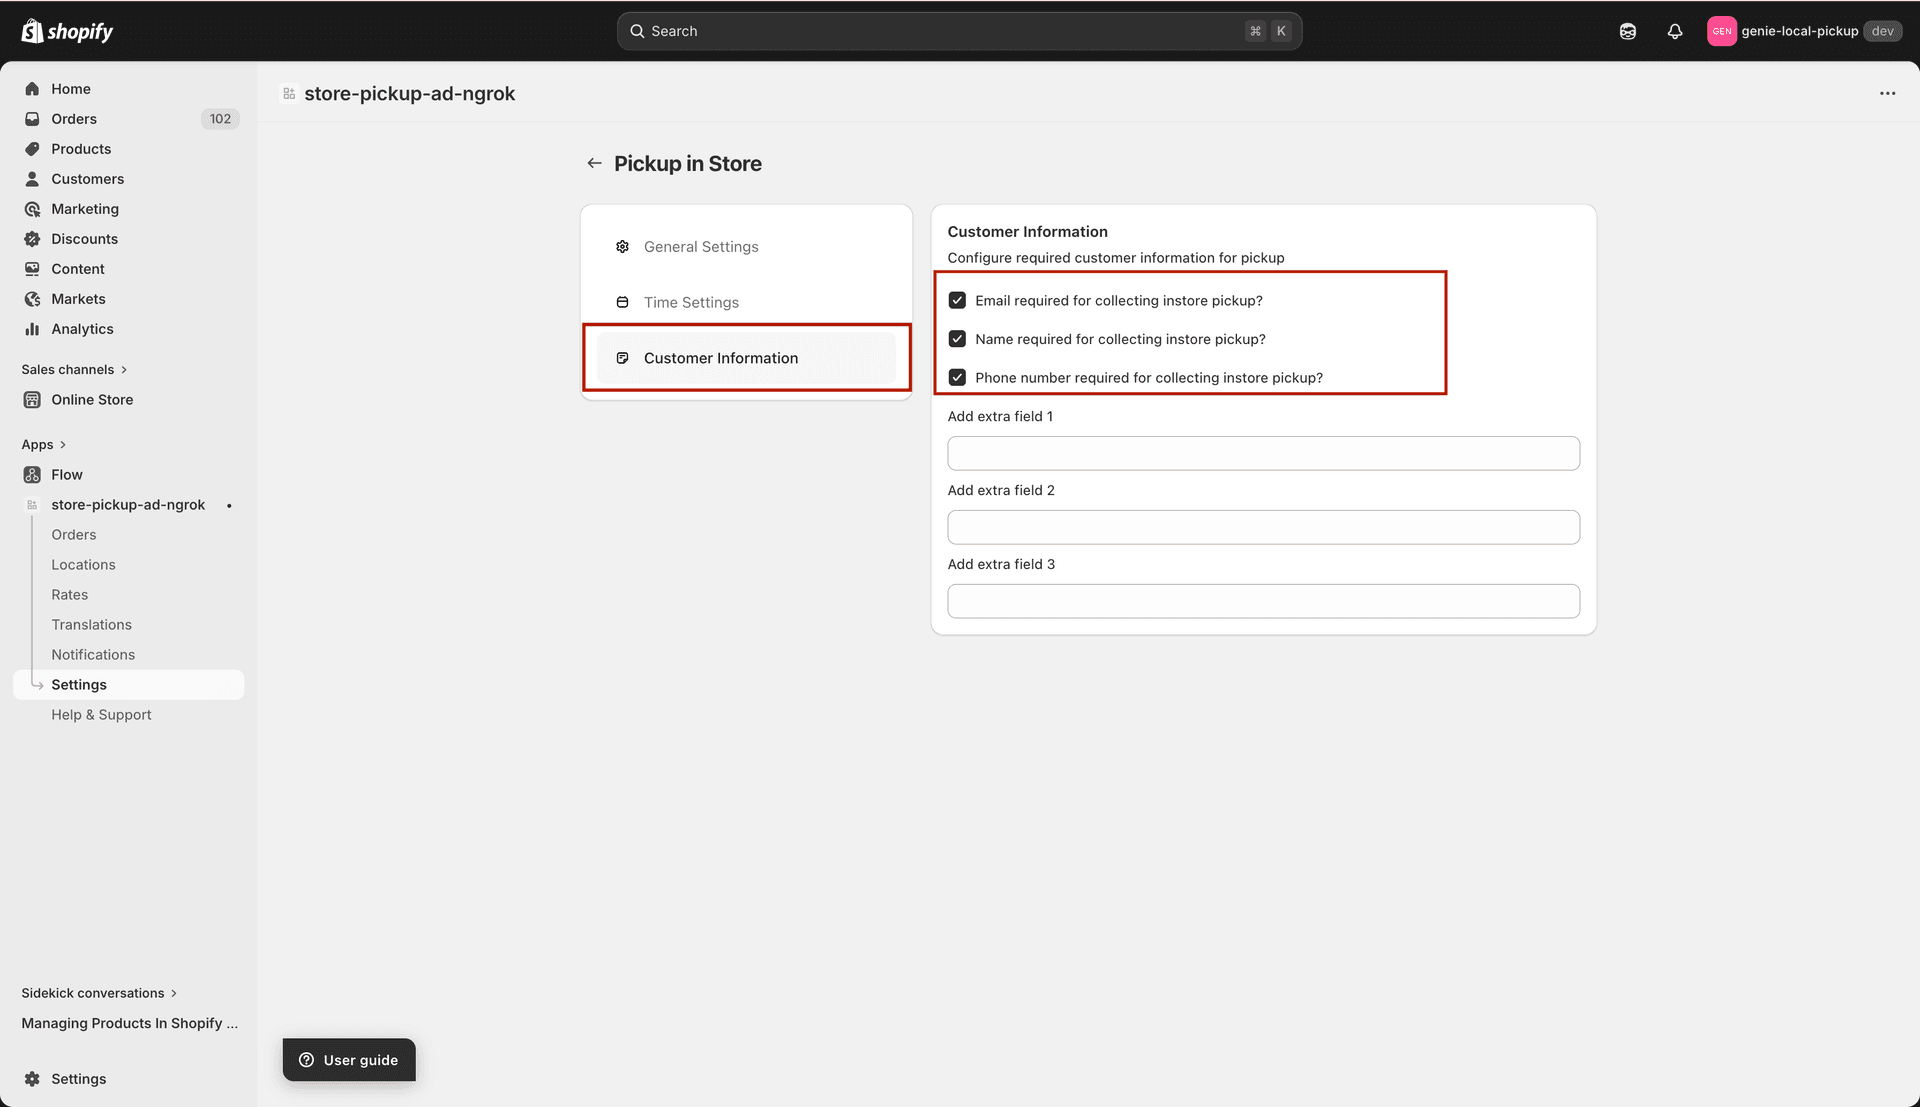
Task: Go back using the Pickup in Store arrow
Action: (x=594, y=162)
